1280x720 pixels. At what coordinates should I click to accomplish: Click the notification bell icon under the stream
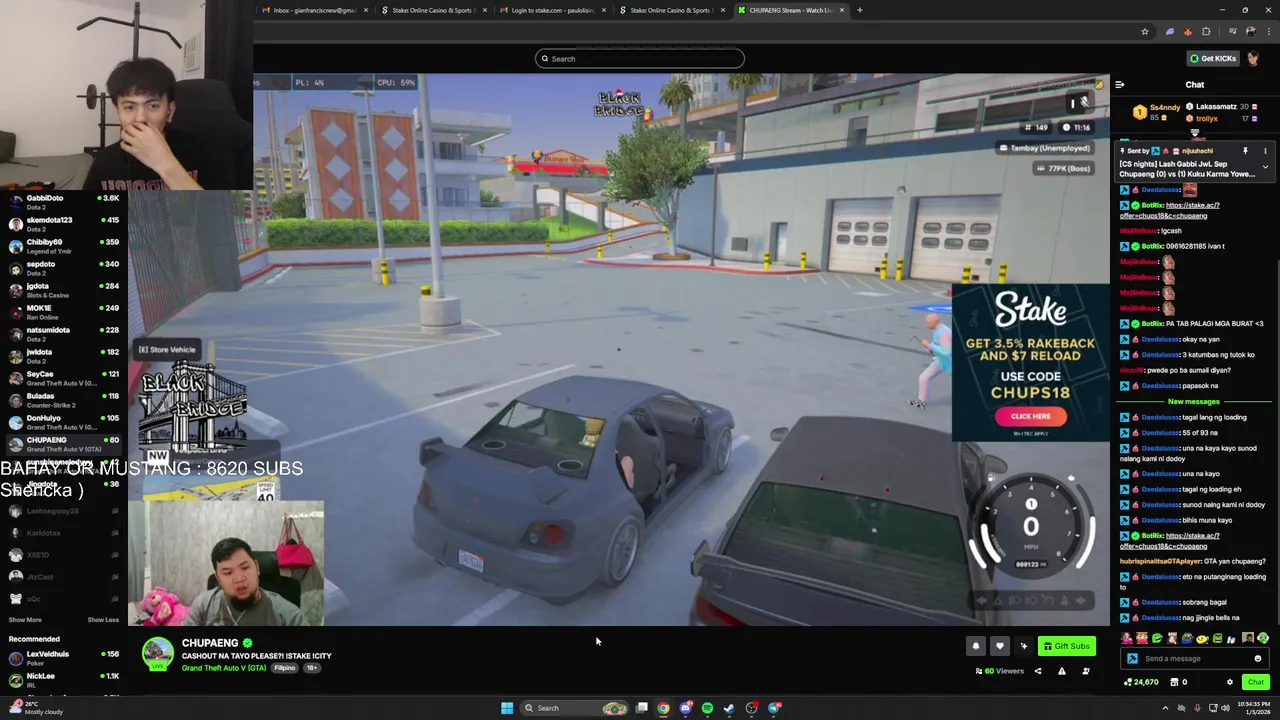tap(976, 646)
